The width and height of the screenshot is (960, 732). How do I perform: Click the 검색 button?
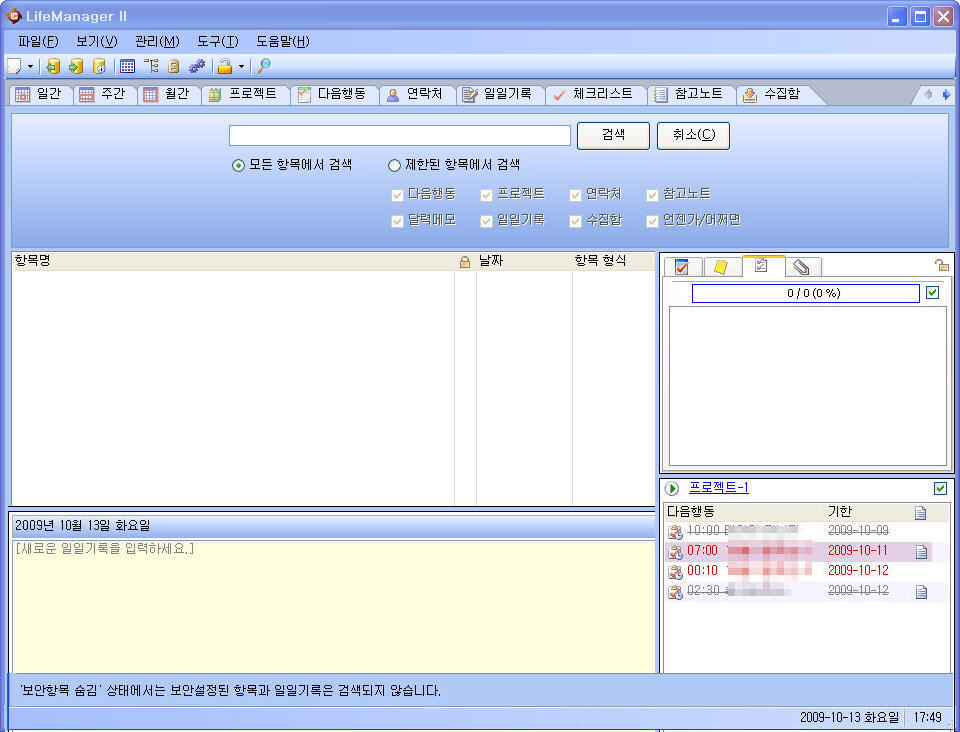613,135
